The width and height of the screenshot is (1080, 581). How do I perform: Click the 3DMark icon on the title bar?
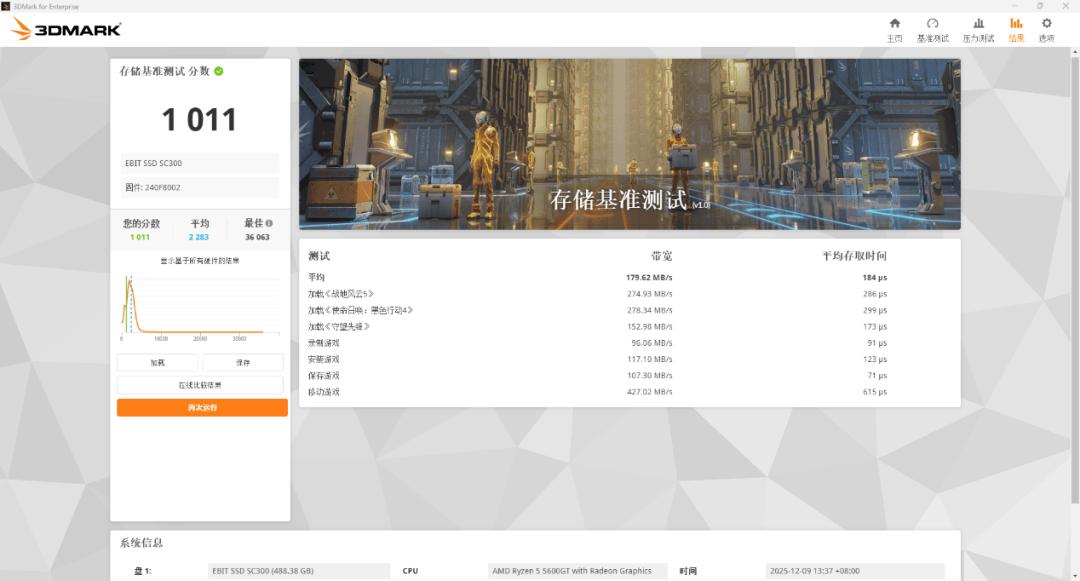(x=8, y=6)
